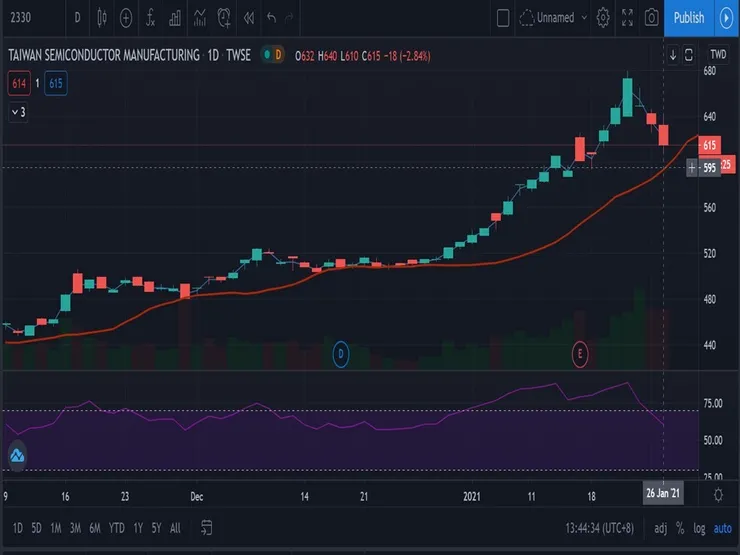Click the Publish button
Viewport: 740px width, 555px height.
[689, 18]
